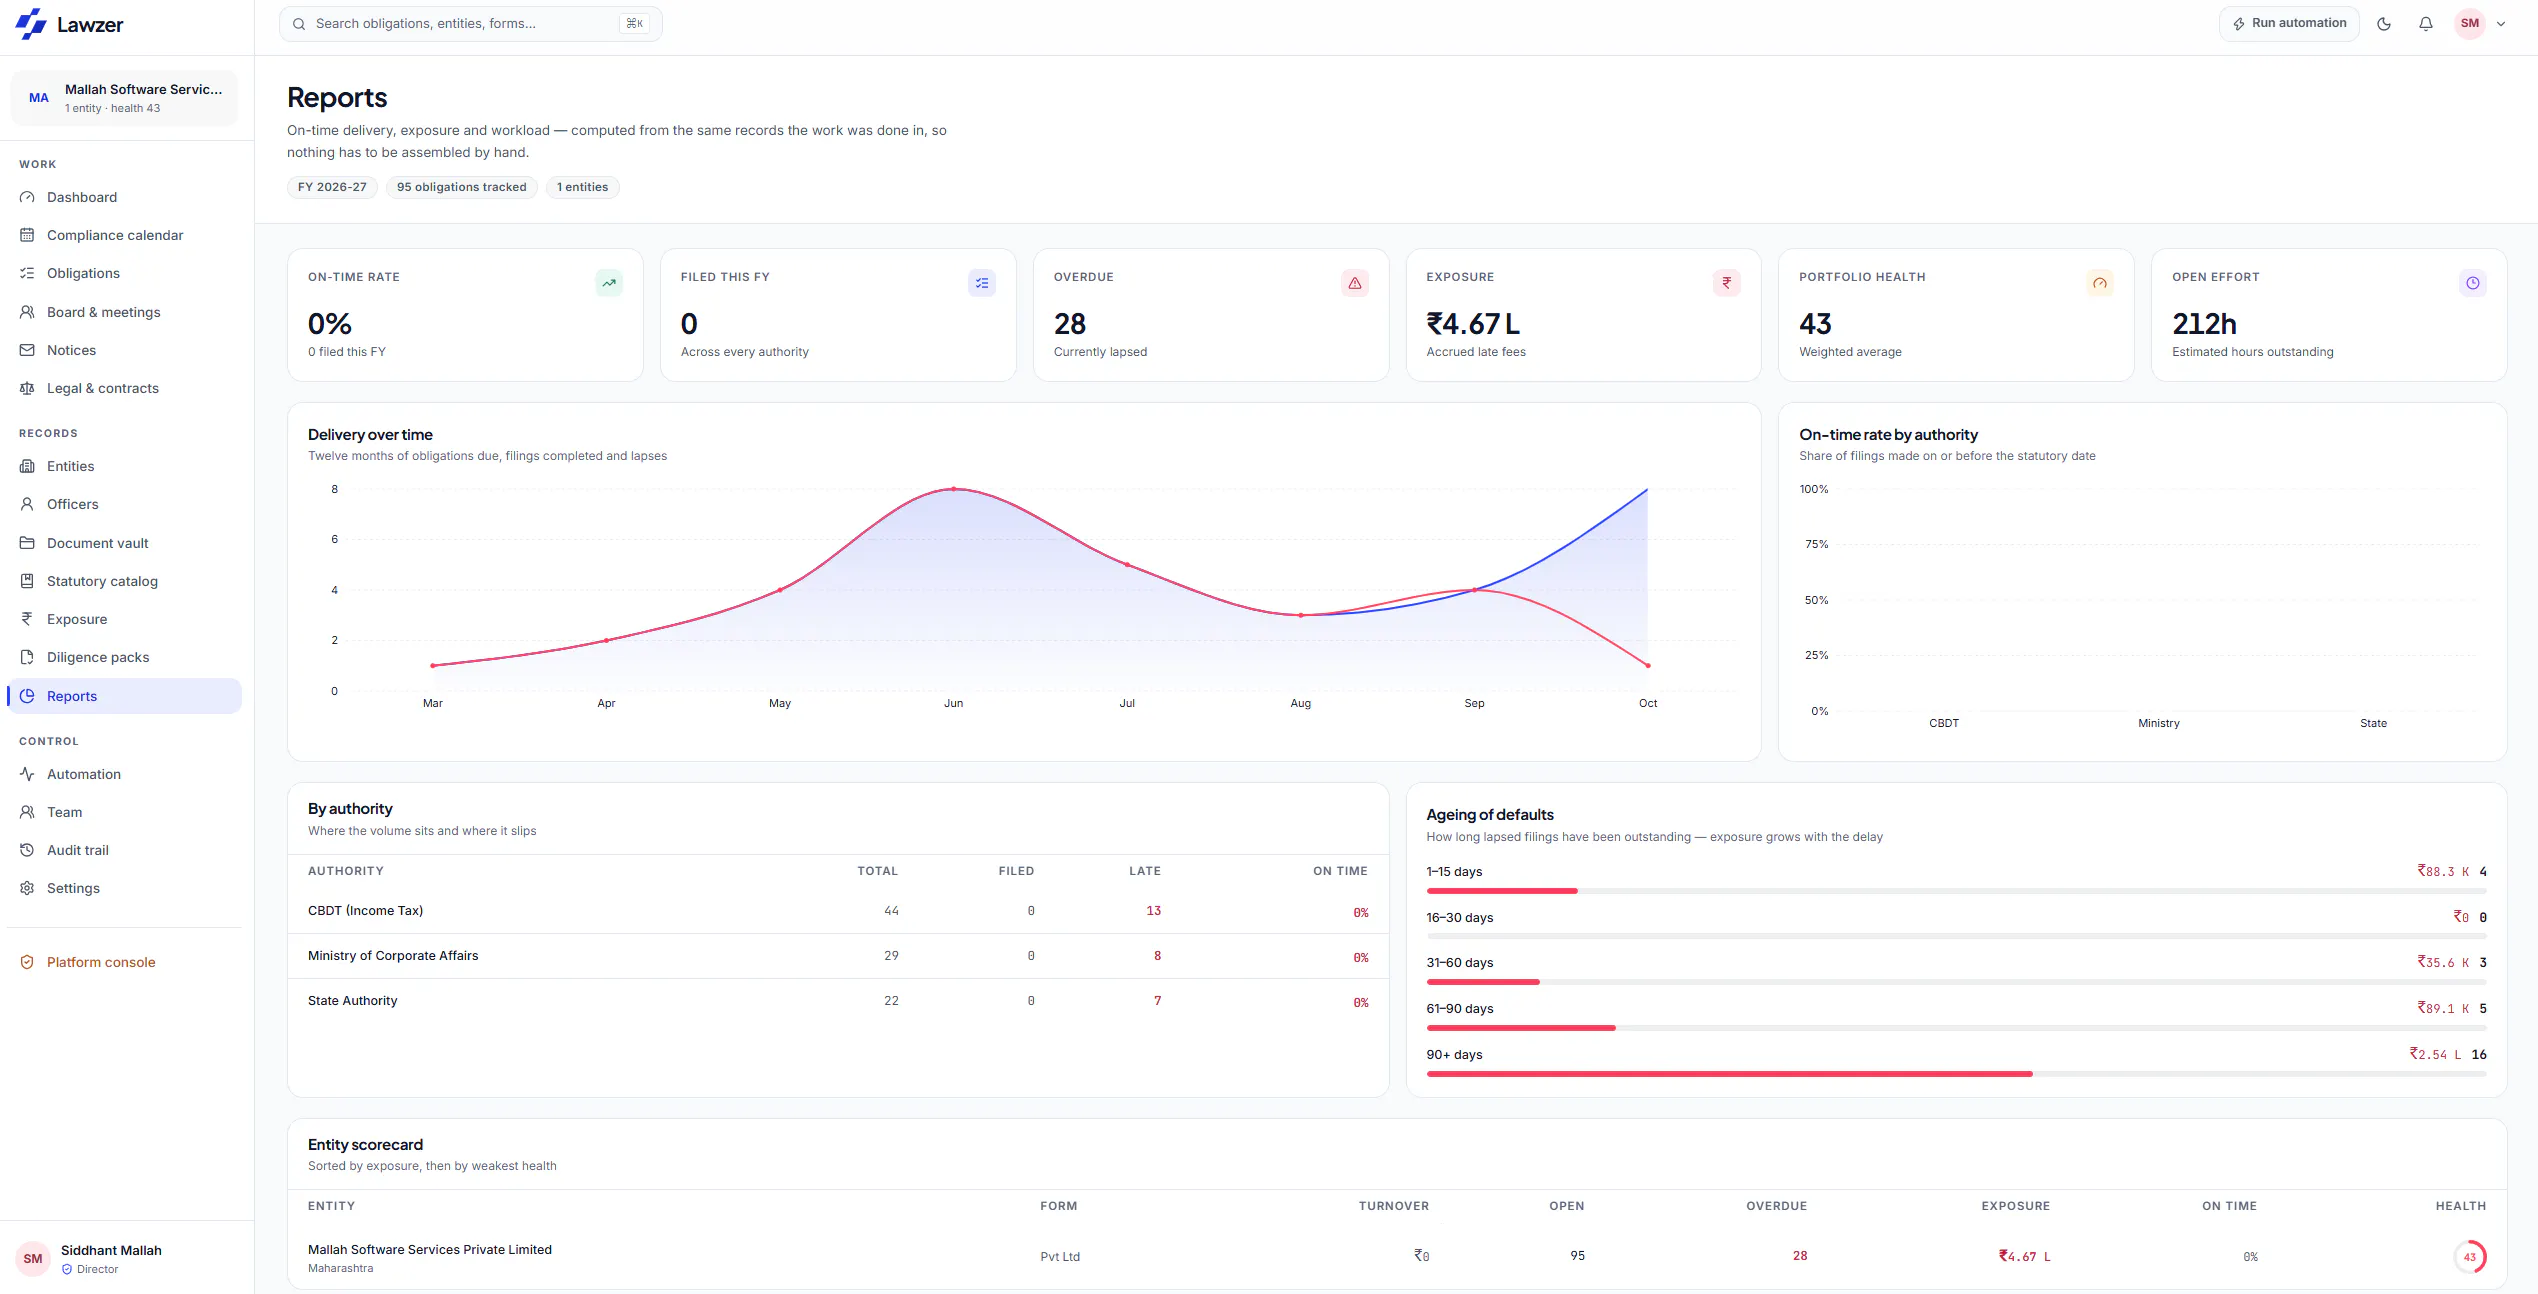Viewport: 2538px width, 1294px height.
Task: Click On-time rate trend icon
Action: coord(609,283)
